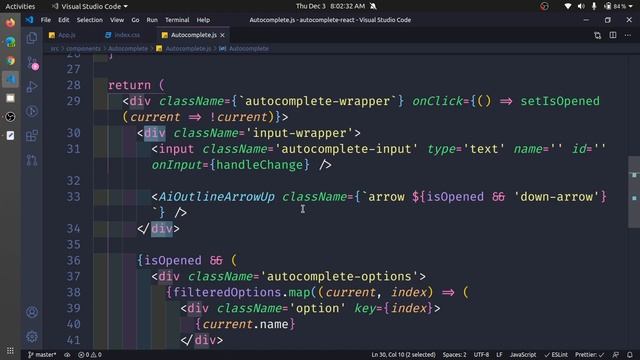This screenshot has width=640, height=360.
Task: Open the network indicator in system tray
Action: tap(567, 6)
